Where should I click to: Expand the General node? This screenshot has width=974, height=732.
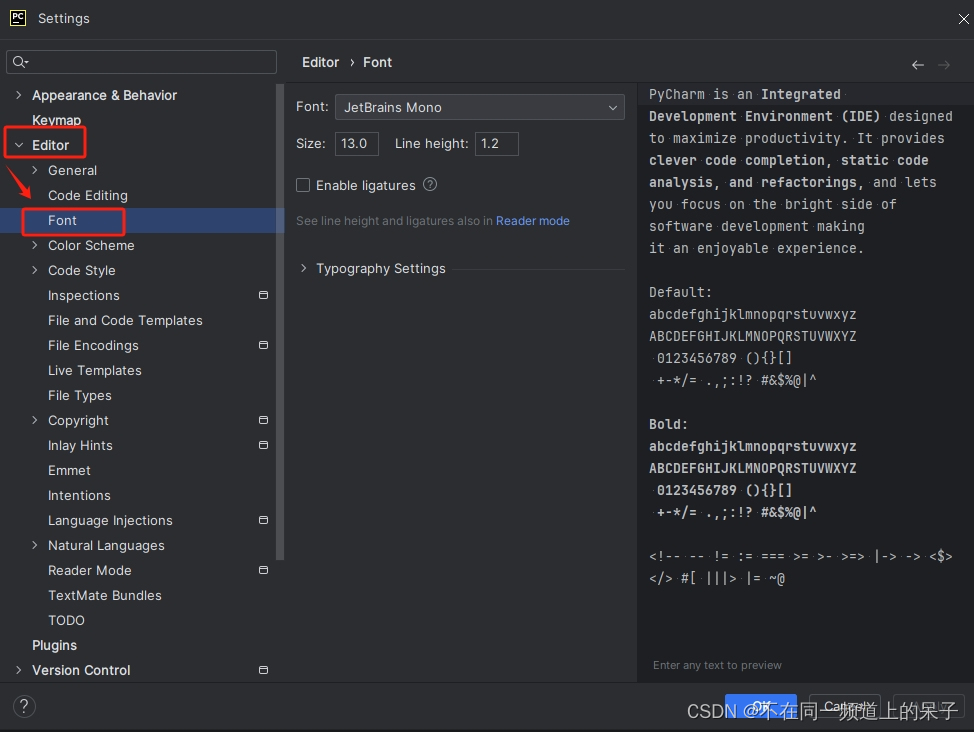tap(35, 170)
